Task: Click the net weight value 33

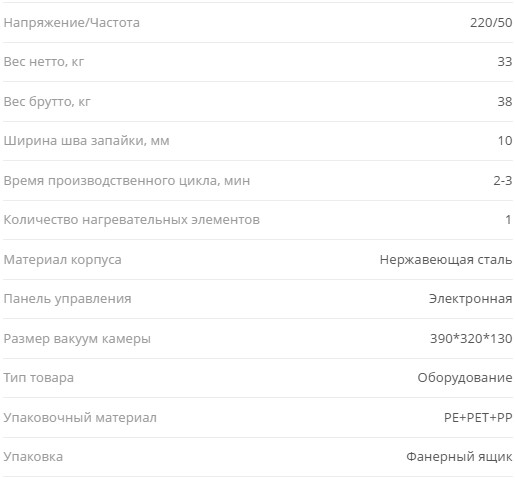Action: click(x=505, y=62)
